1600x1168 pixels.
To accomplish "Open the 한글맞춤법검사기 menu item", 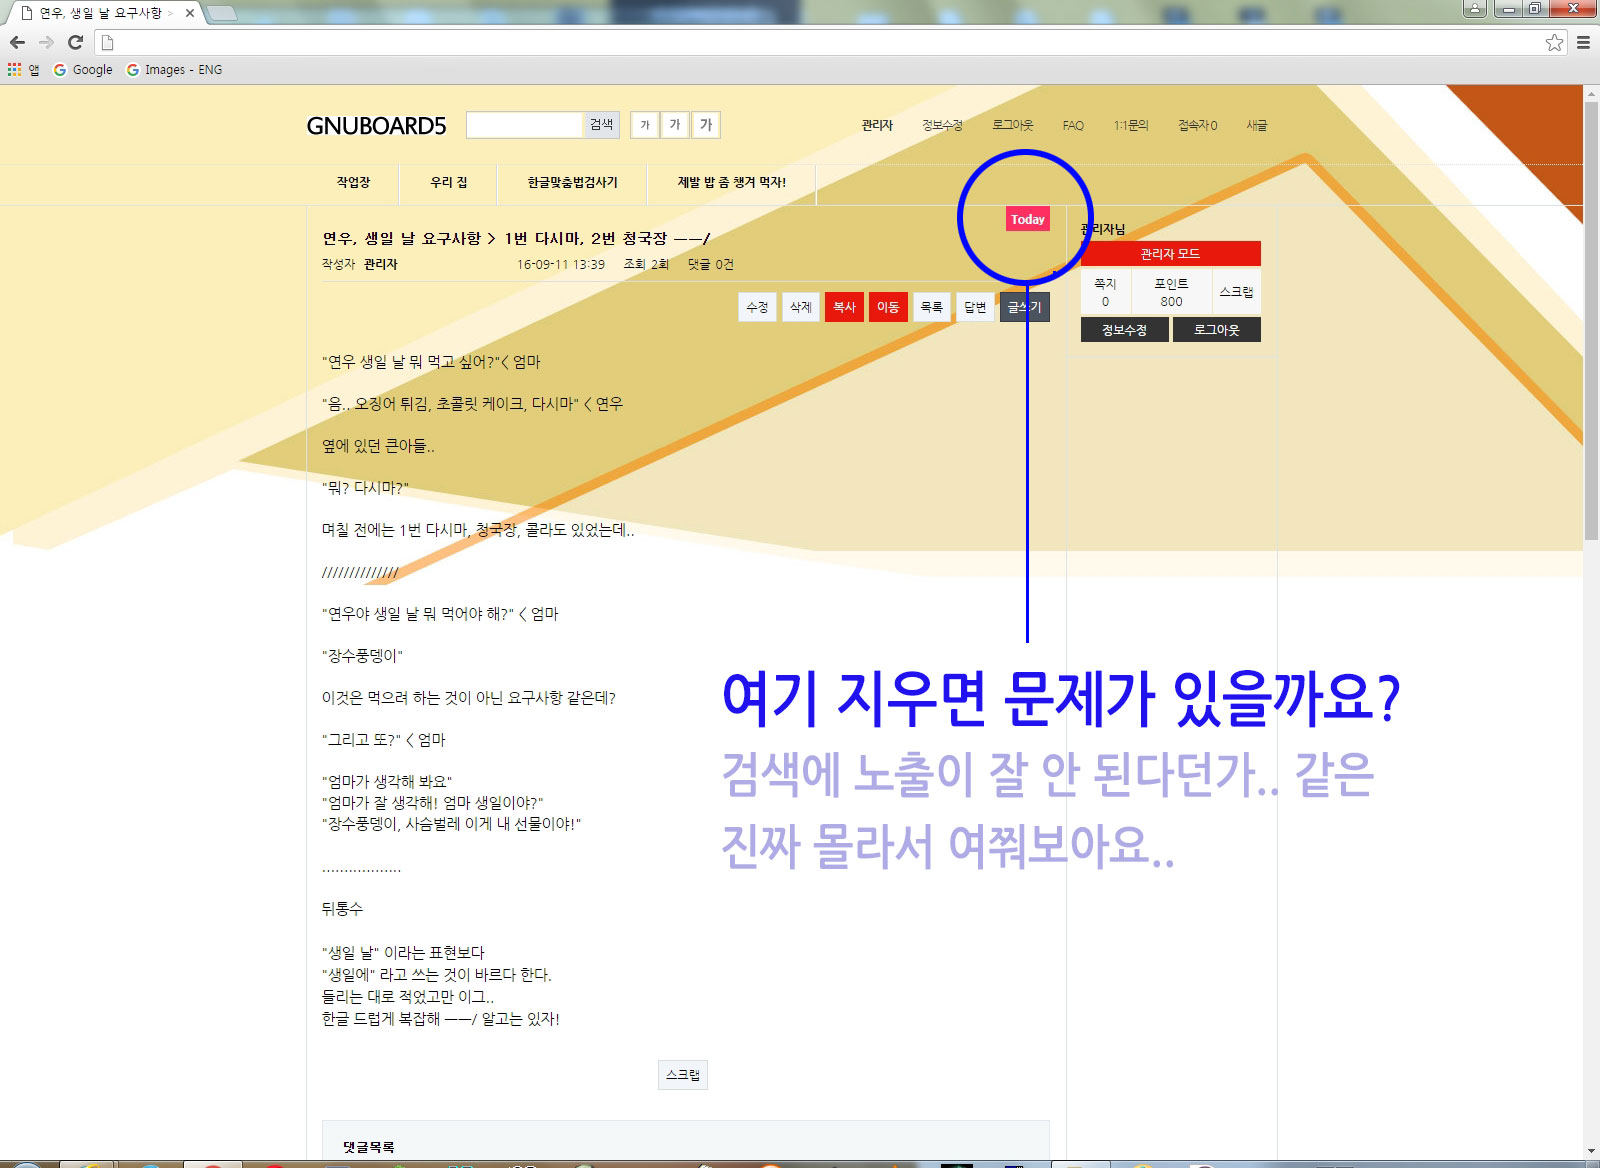I will click(x=572, y=182).
